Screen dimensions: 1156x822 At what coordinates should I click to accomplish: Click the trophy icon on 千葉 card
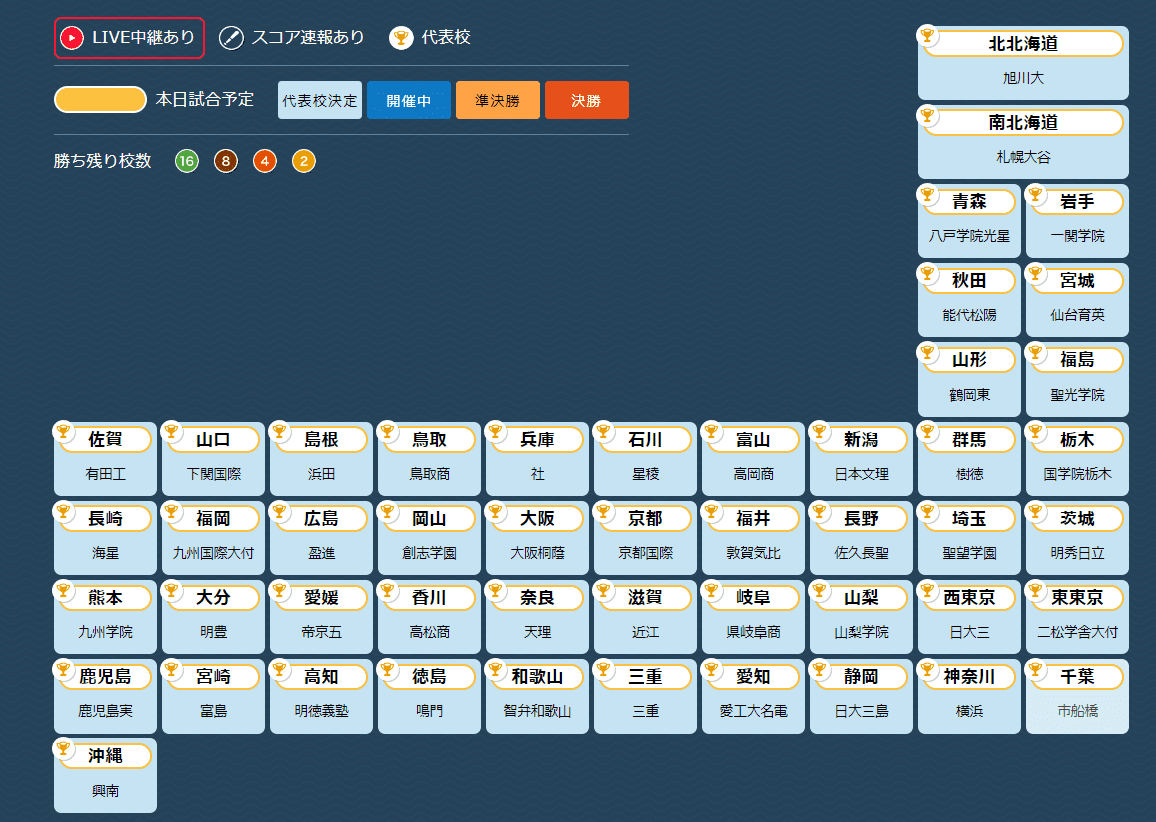tap(1035, 669)
